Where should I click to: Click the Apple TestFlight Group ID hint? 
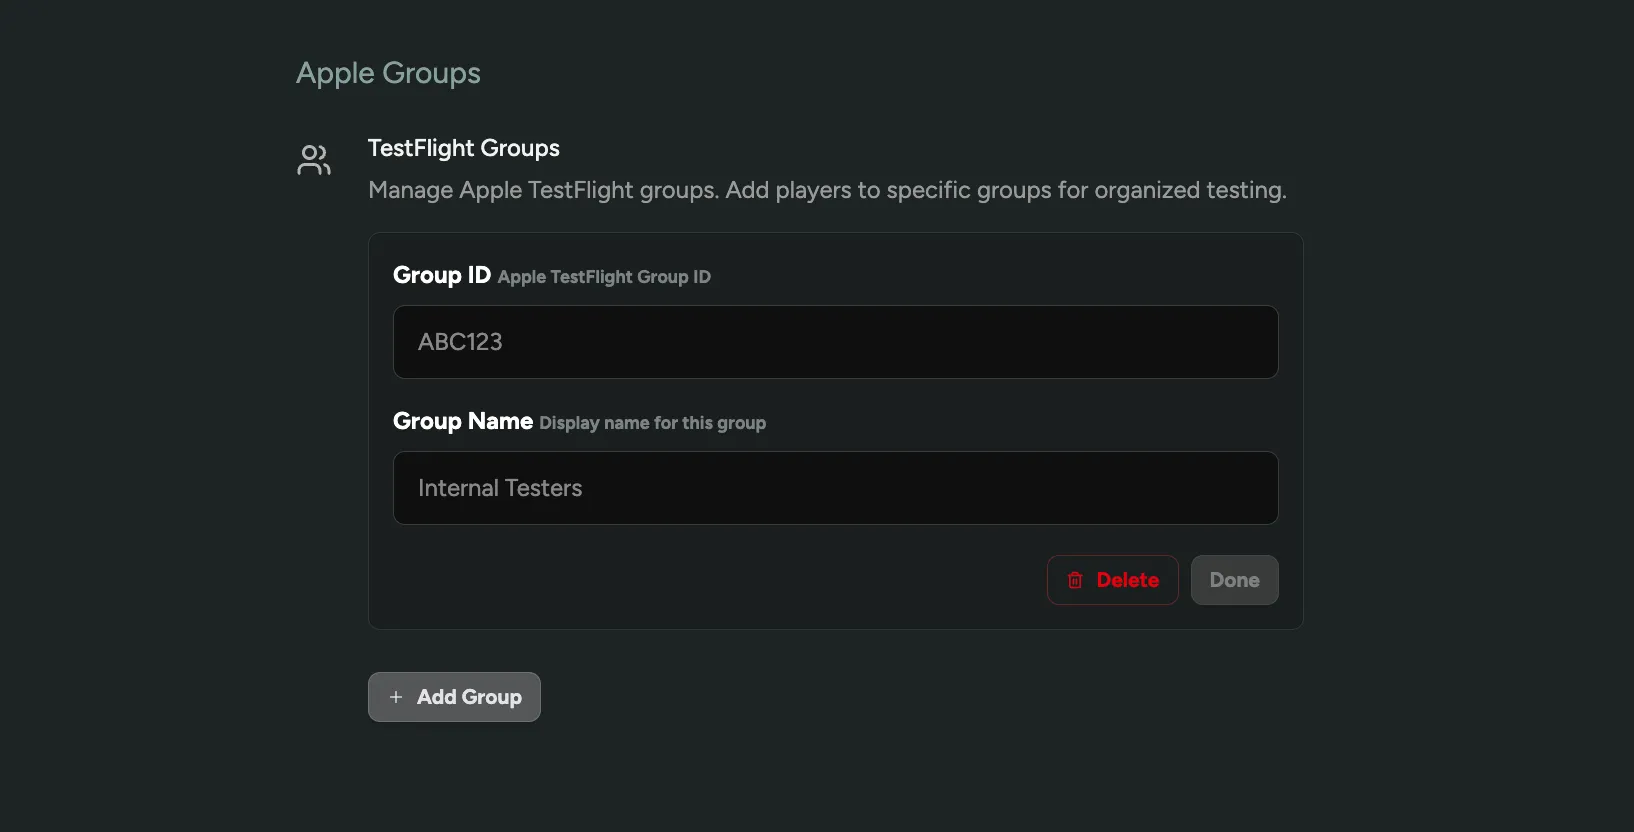click(x=604, y=277)
